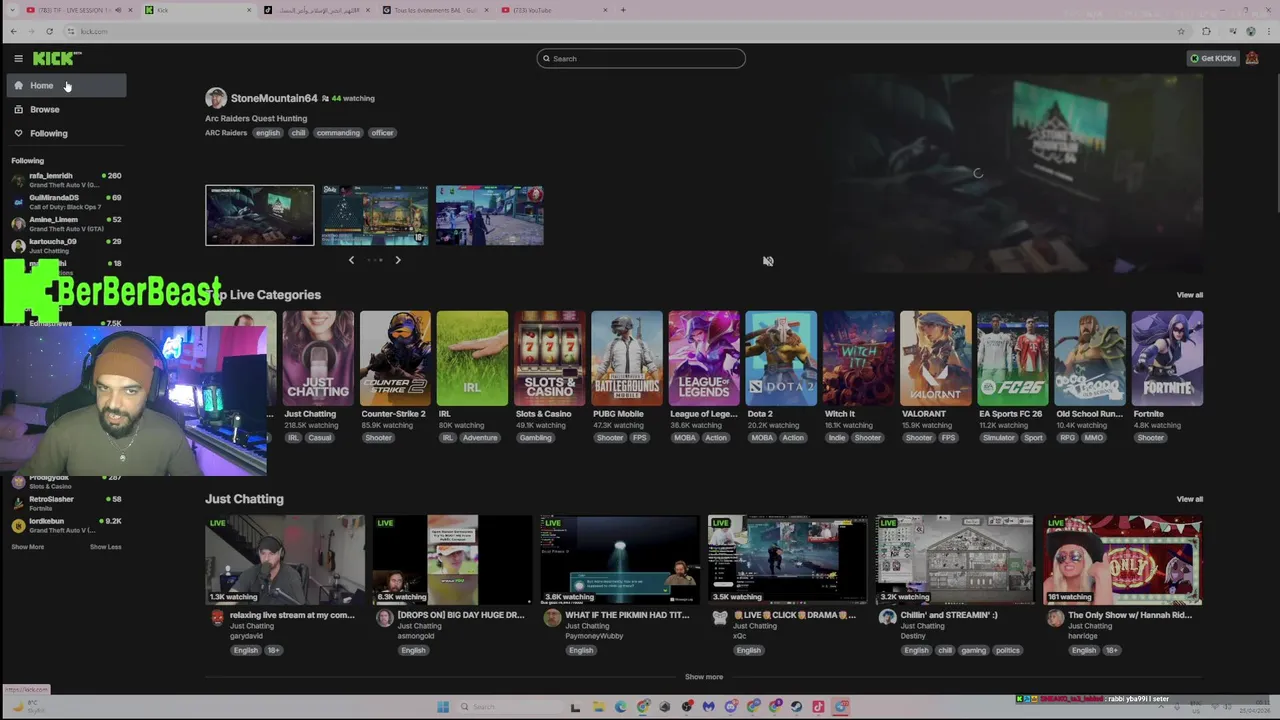Open League of Legends category card
This screenshot has height=720, width=1280.
[x=704, y=358]
